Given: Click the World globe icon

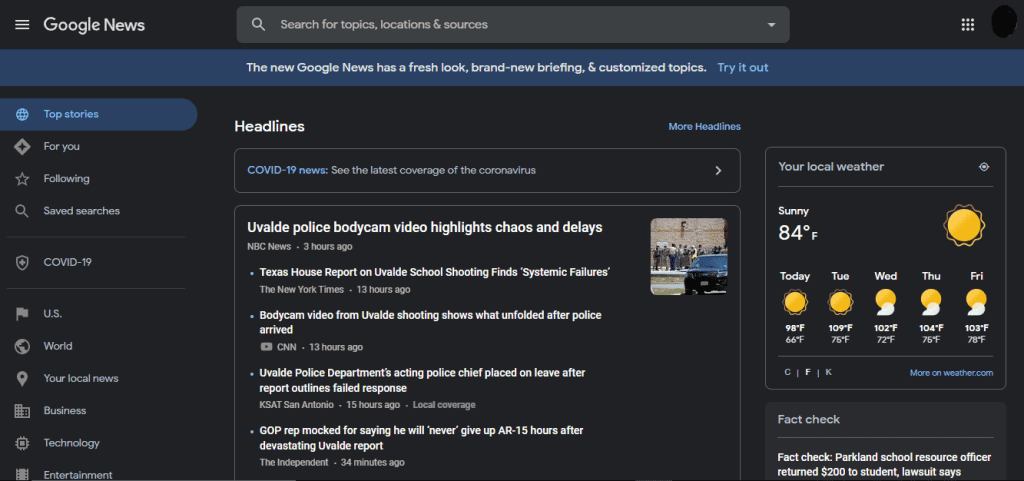Looking at the screenshot, I should coord(22,346).
